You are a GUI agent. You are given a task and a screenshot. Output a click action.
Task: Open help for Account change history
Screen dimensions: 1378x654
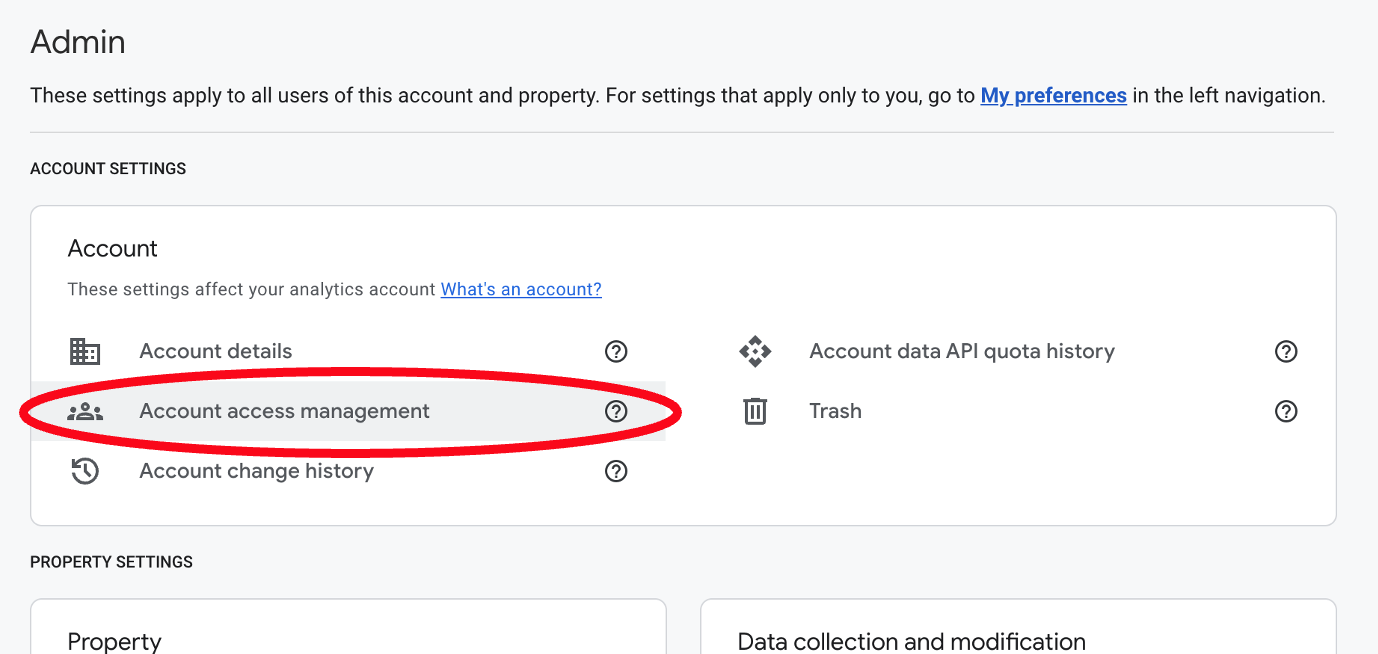(x=616, y=471)
